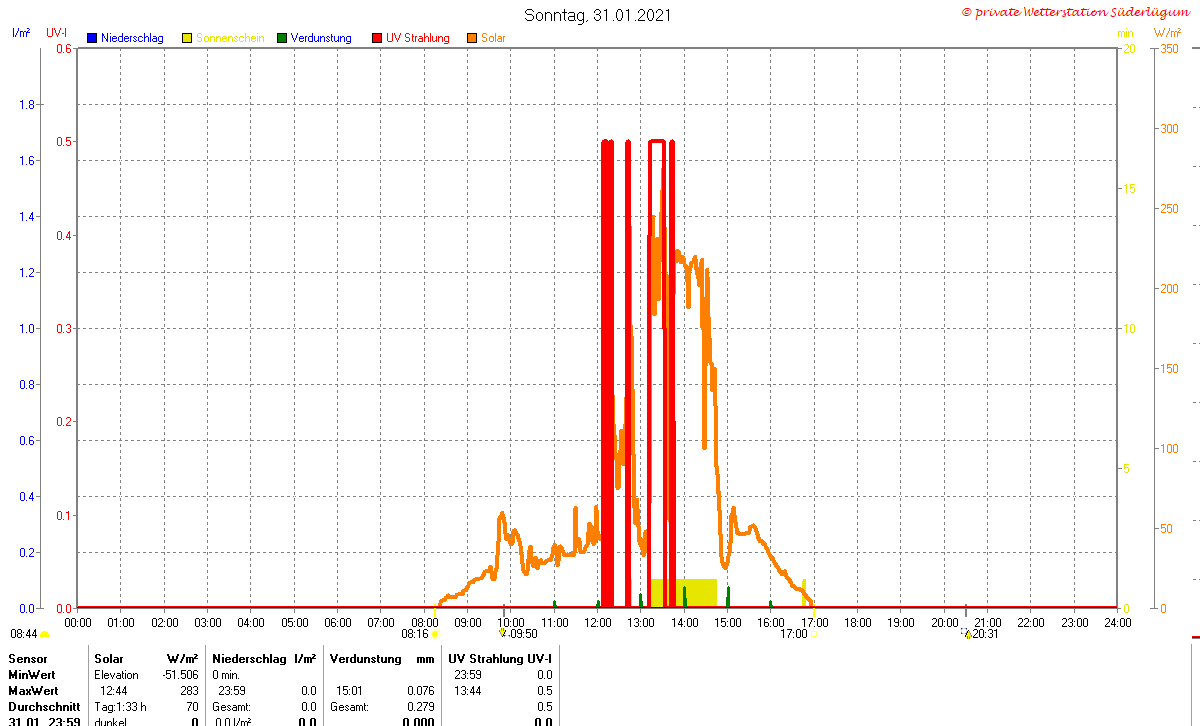The image size is (1200, 726).
Task: Select the Verdunstung legend label
Action: click(x=321, y=38)
